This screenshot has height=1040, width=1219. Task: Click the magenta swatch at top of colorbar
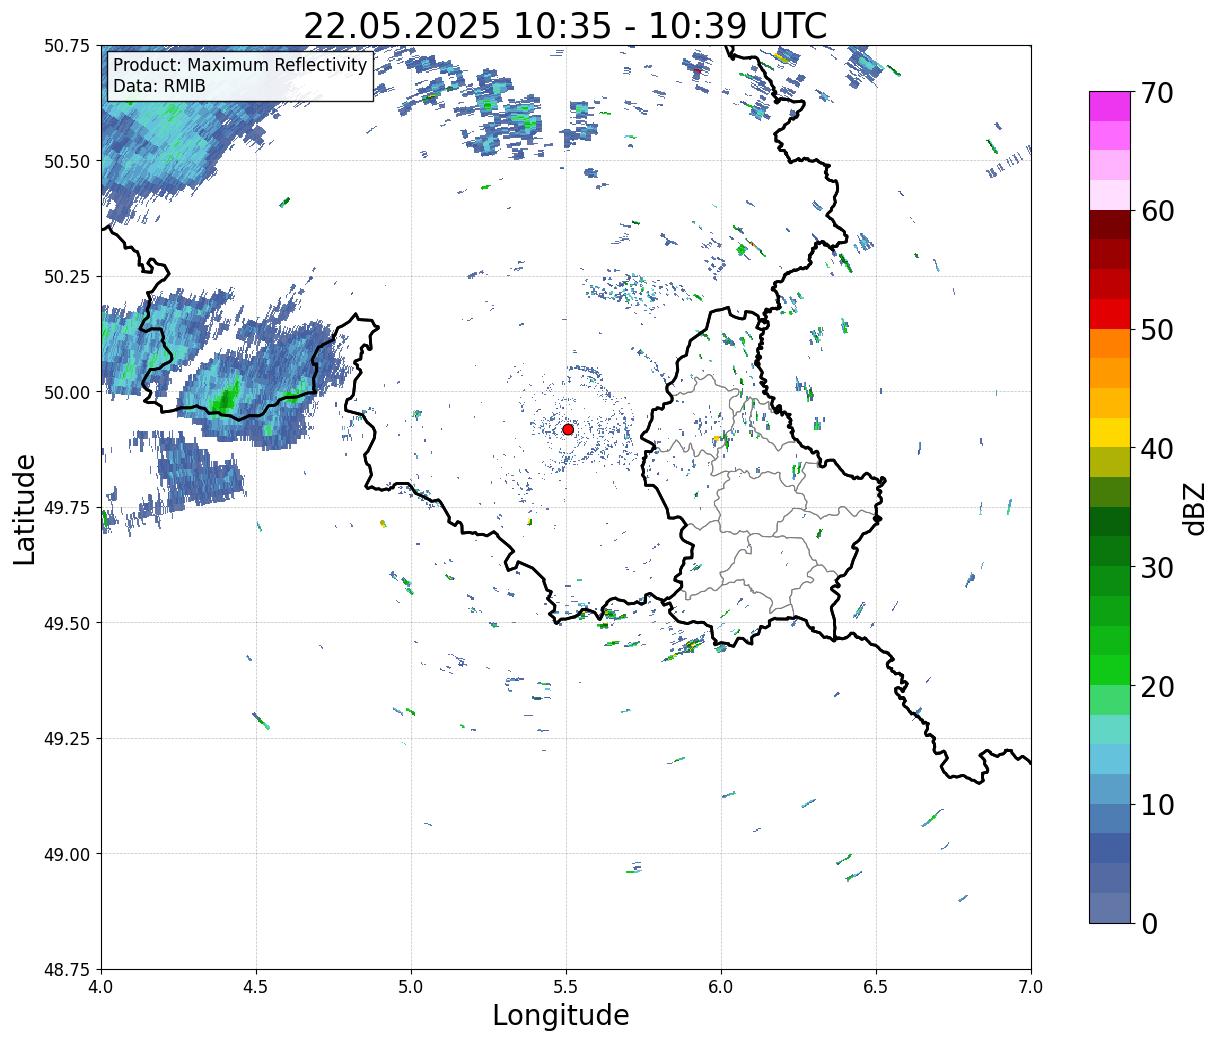tap(1110, 106)
